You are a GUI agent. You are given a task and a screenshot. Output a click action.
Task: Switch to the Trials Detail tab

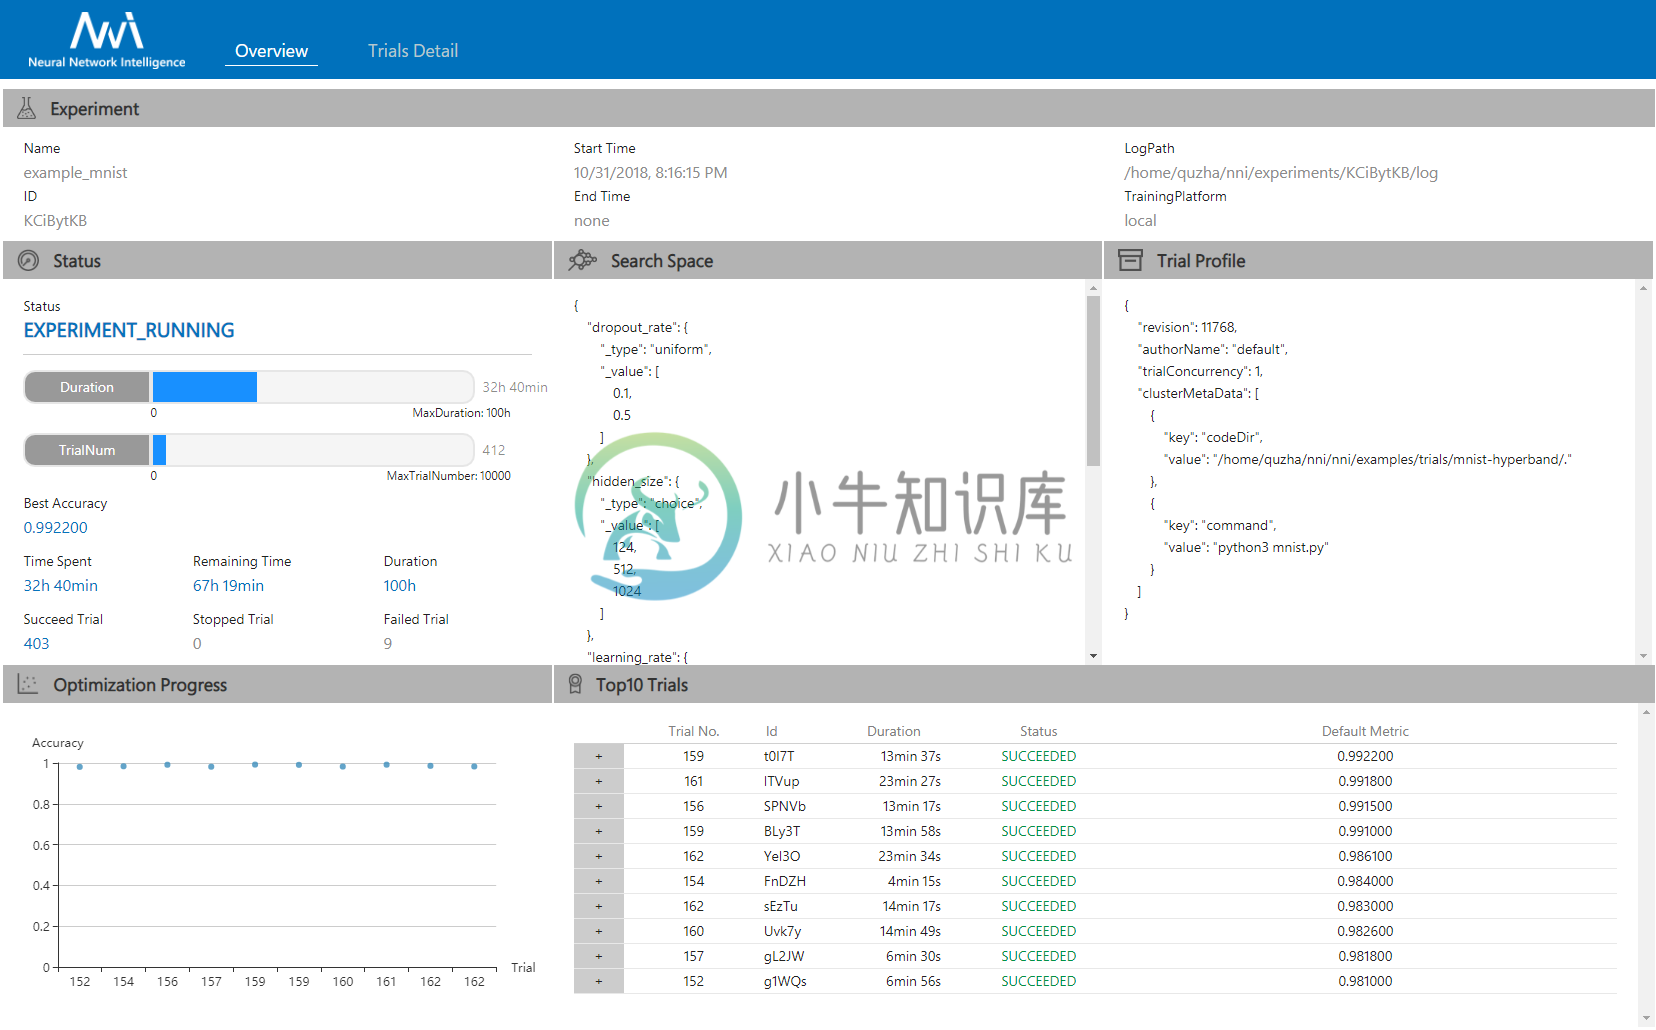click(x=413, y=51)
